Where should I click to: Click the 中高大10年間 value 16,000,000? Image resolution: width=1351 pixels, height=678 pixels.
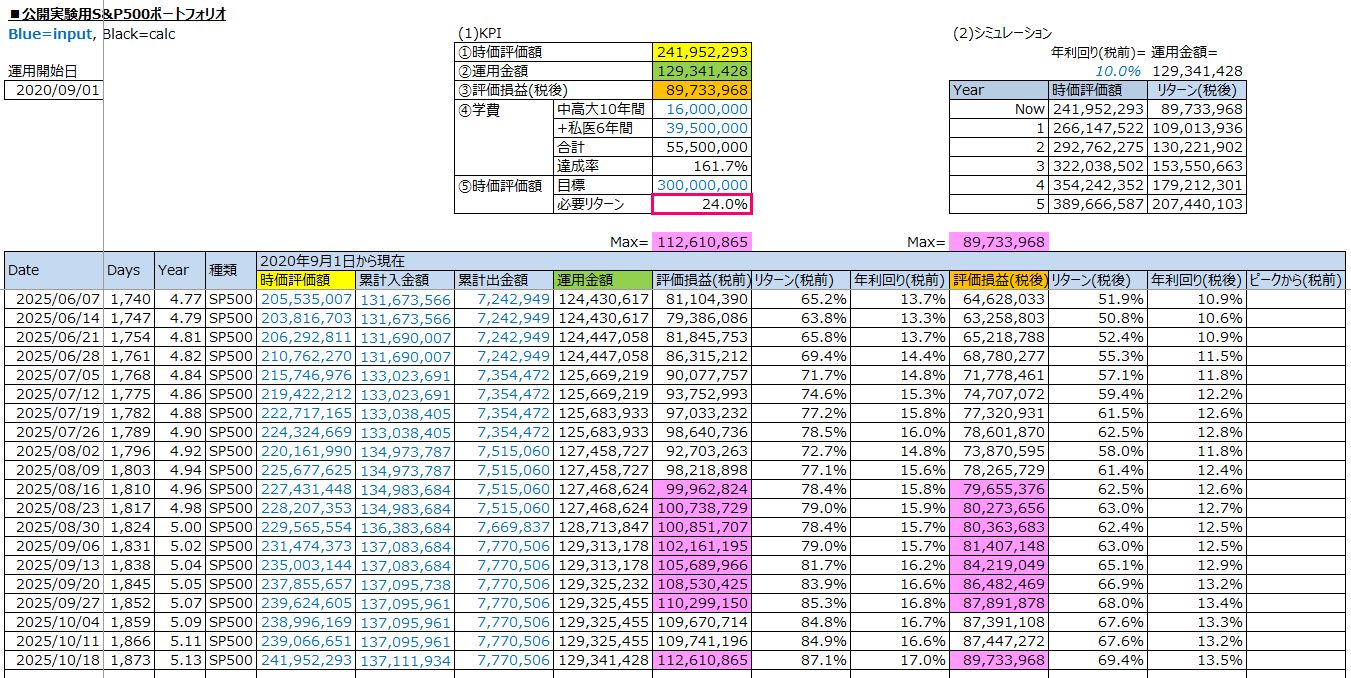tap(701, 109)
